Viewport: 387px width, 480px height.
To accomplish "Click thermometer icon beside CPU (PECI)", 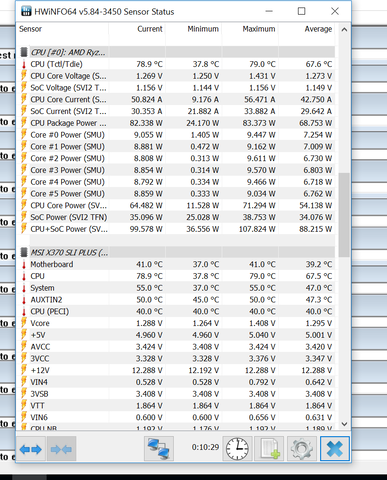I will (24, 311).
